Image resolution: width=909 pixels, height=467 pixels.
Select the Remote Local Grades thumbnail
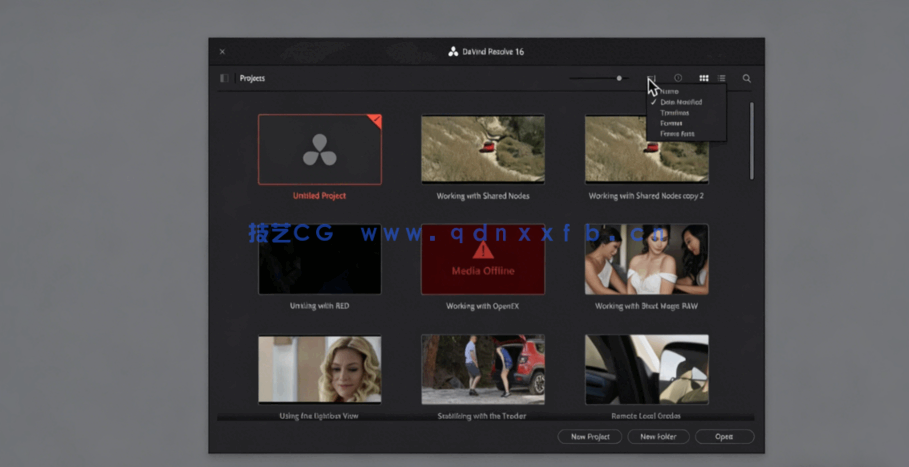point(646,369)
